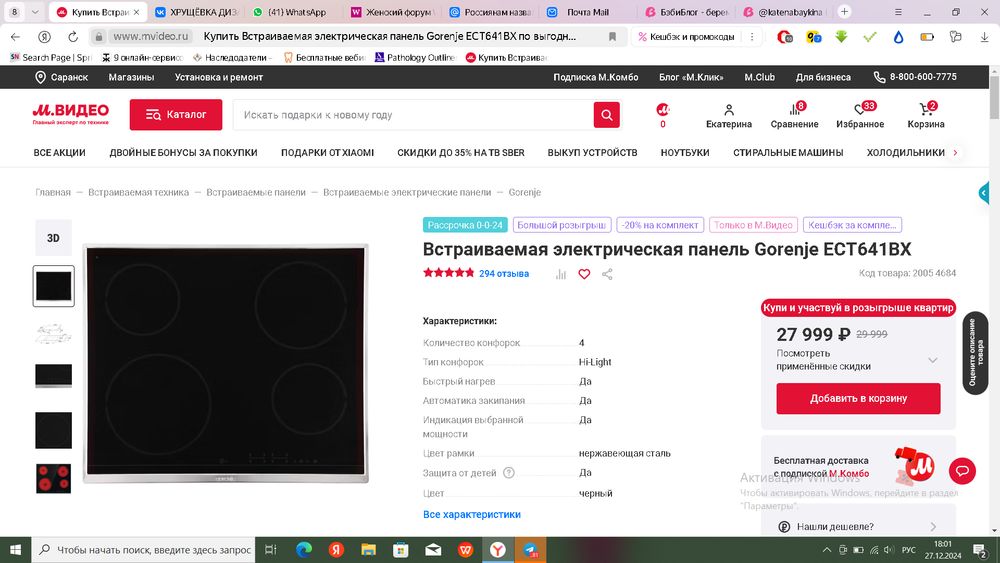
Task: Go to Встраиваемая техника breadcrumb
Action: tap(138, 192)
